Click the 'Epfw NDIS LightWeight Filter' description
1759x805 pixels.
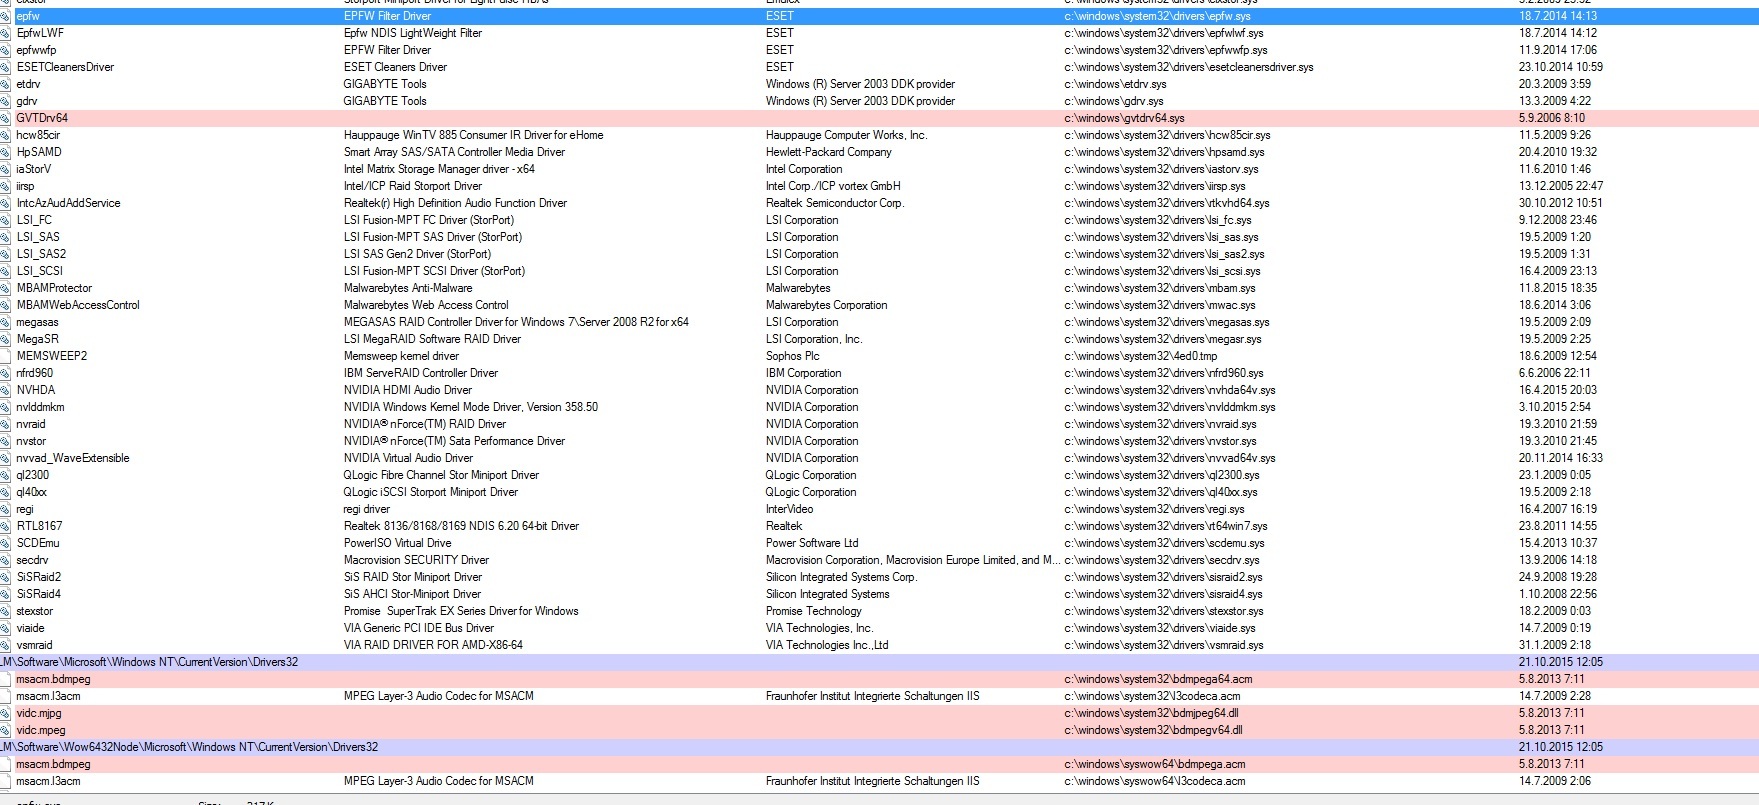tap(413, 33)
